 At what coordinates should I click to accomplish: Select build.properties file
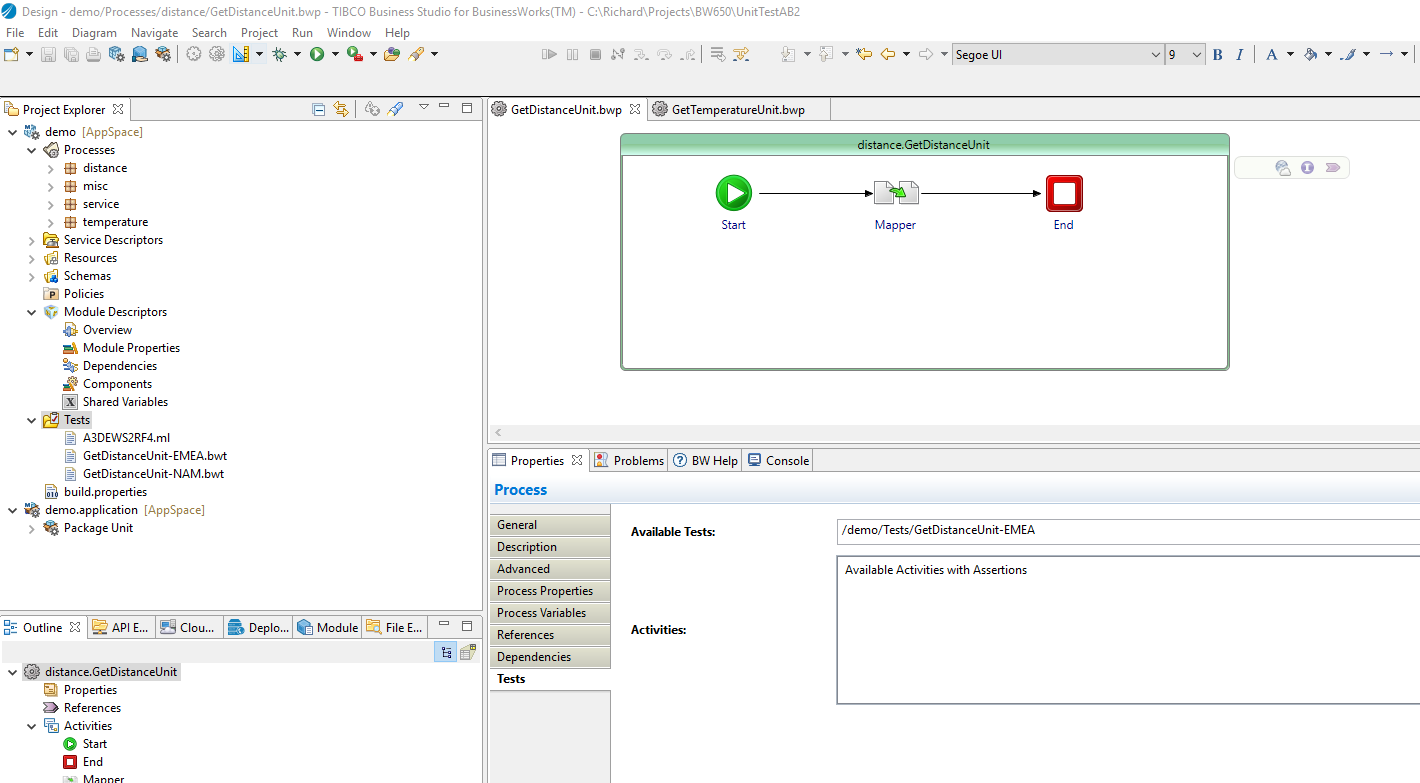(105, 492)
